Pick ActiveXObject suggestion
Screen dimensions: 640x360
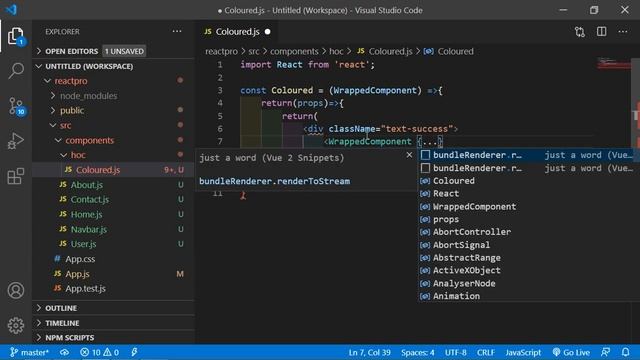pyautogui.click(x=529, y=270)
